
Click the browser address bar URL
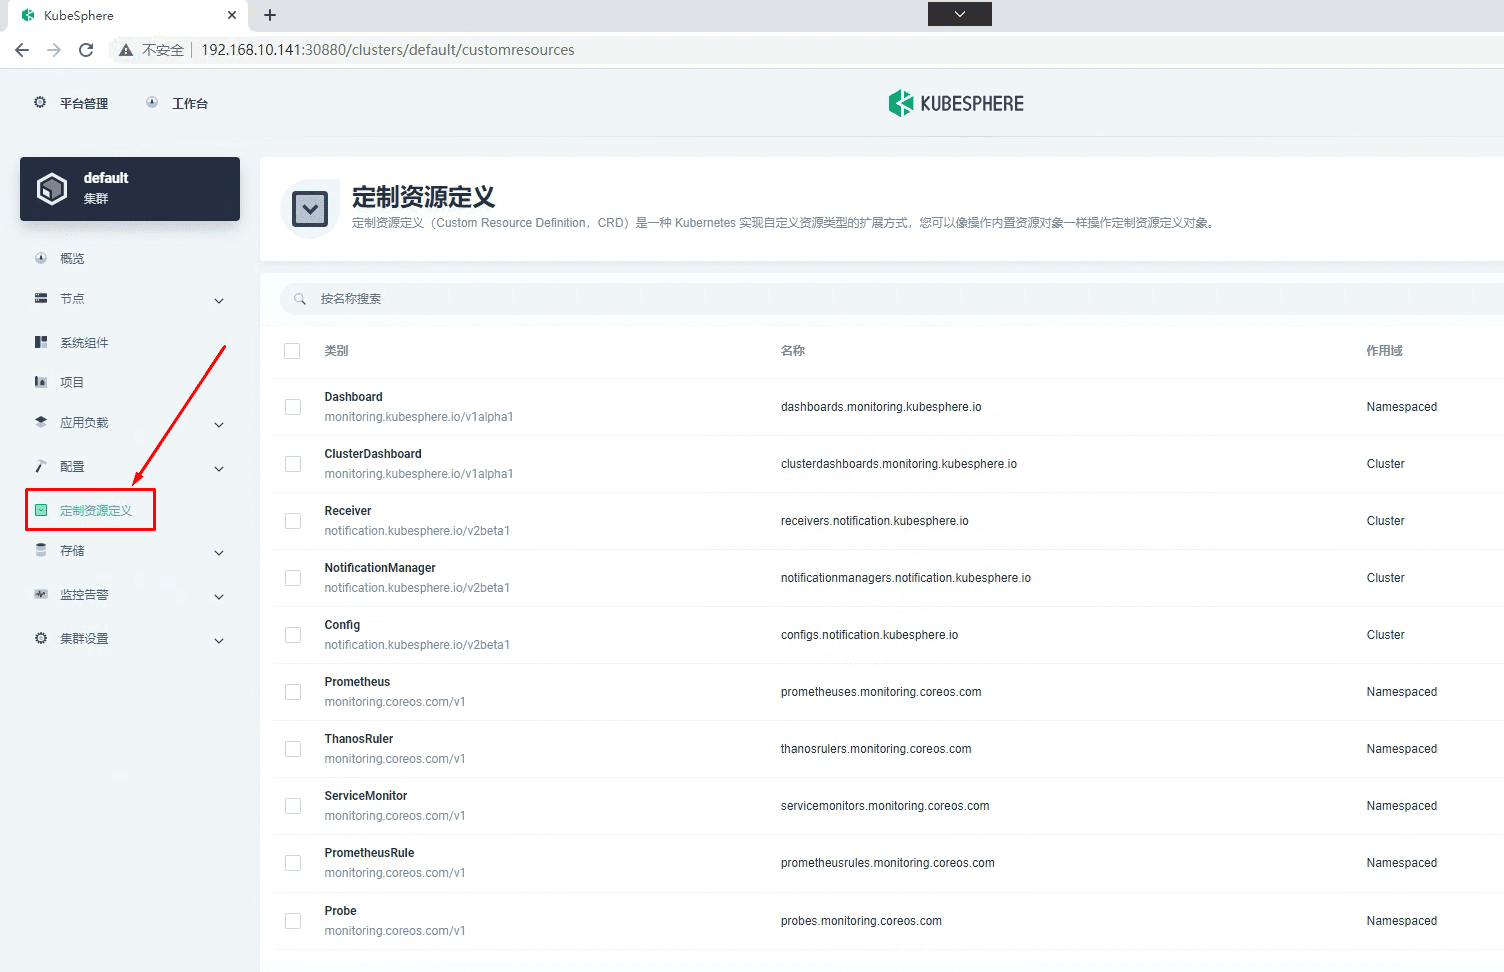click(x=388, y=50)
